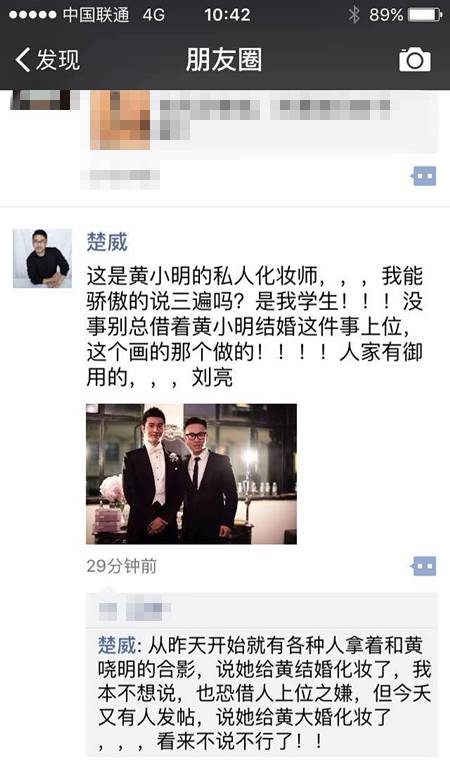Tap the back chevron arrow
Image resolution: width=450 pixels, height=773 pixels.
pyautogui.click(x=23, y=60)
